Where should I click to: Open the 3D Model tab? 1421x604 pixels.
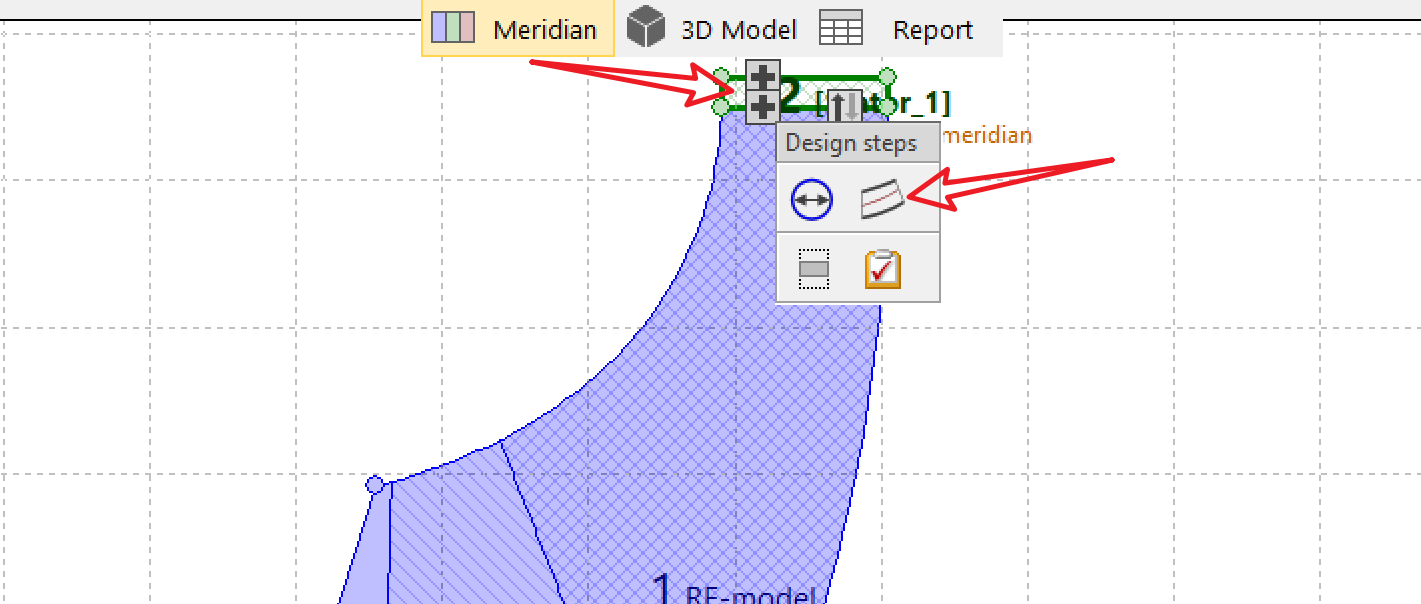click(x=712, y=30)
